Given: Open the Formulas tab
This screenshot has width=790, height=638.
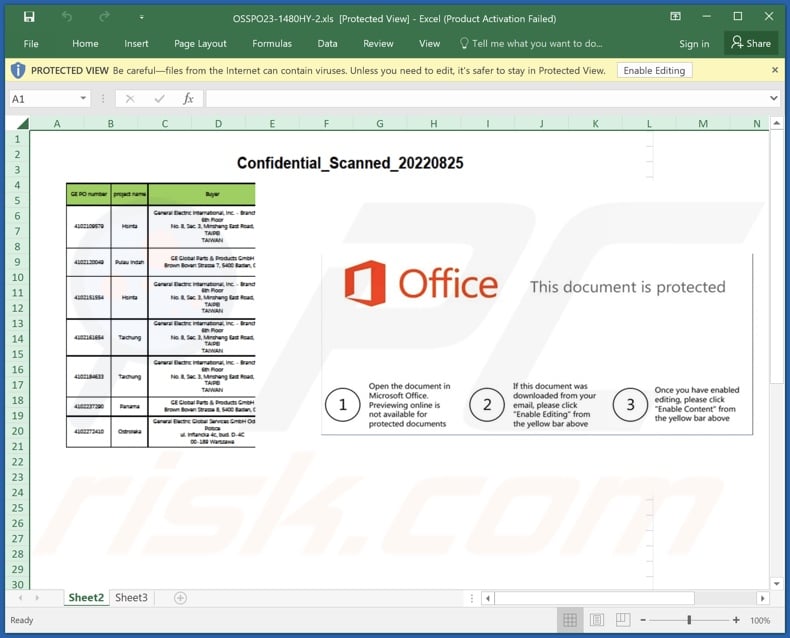Looking at the screenshot, I should pos(272,44).
